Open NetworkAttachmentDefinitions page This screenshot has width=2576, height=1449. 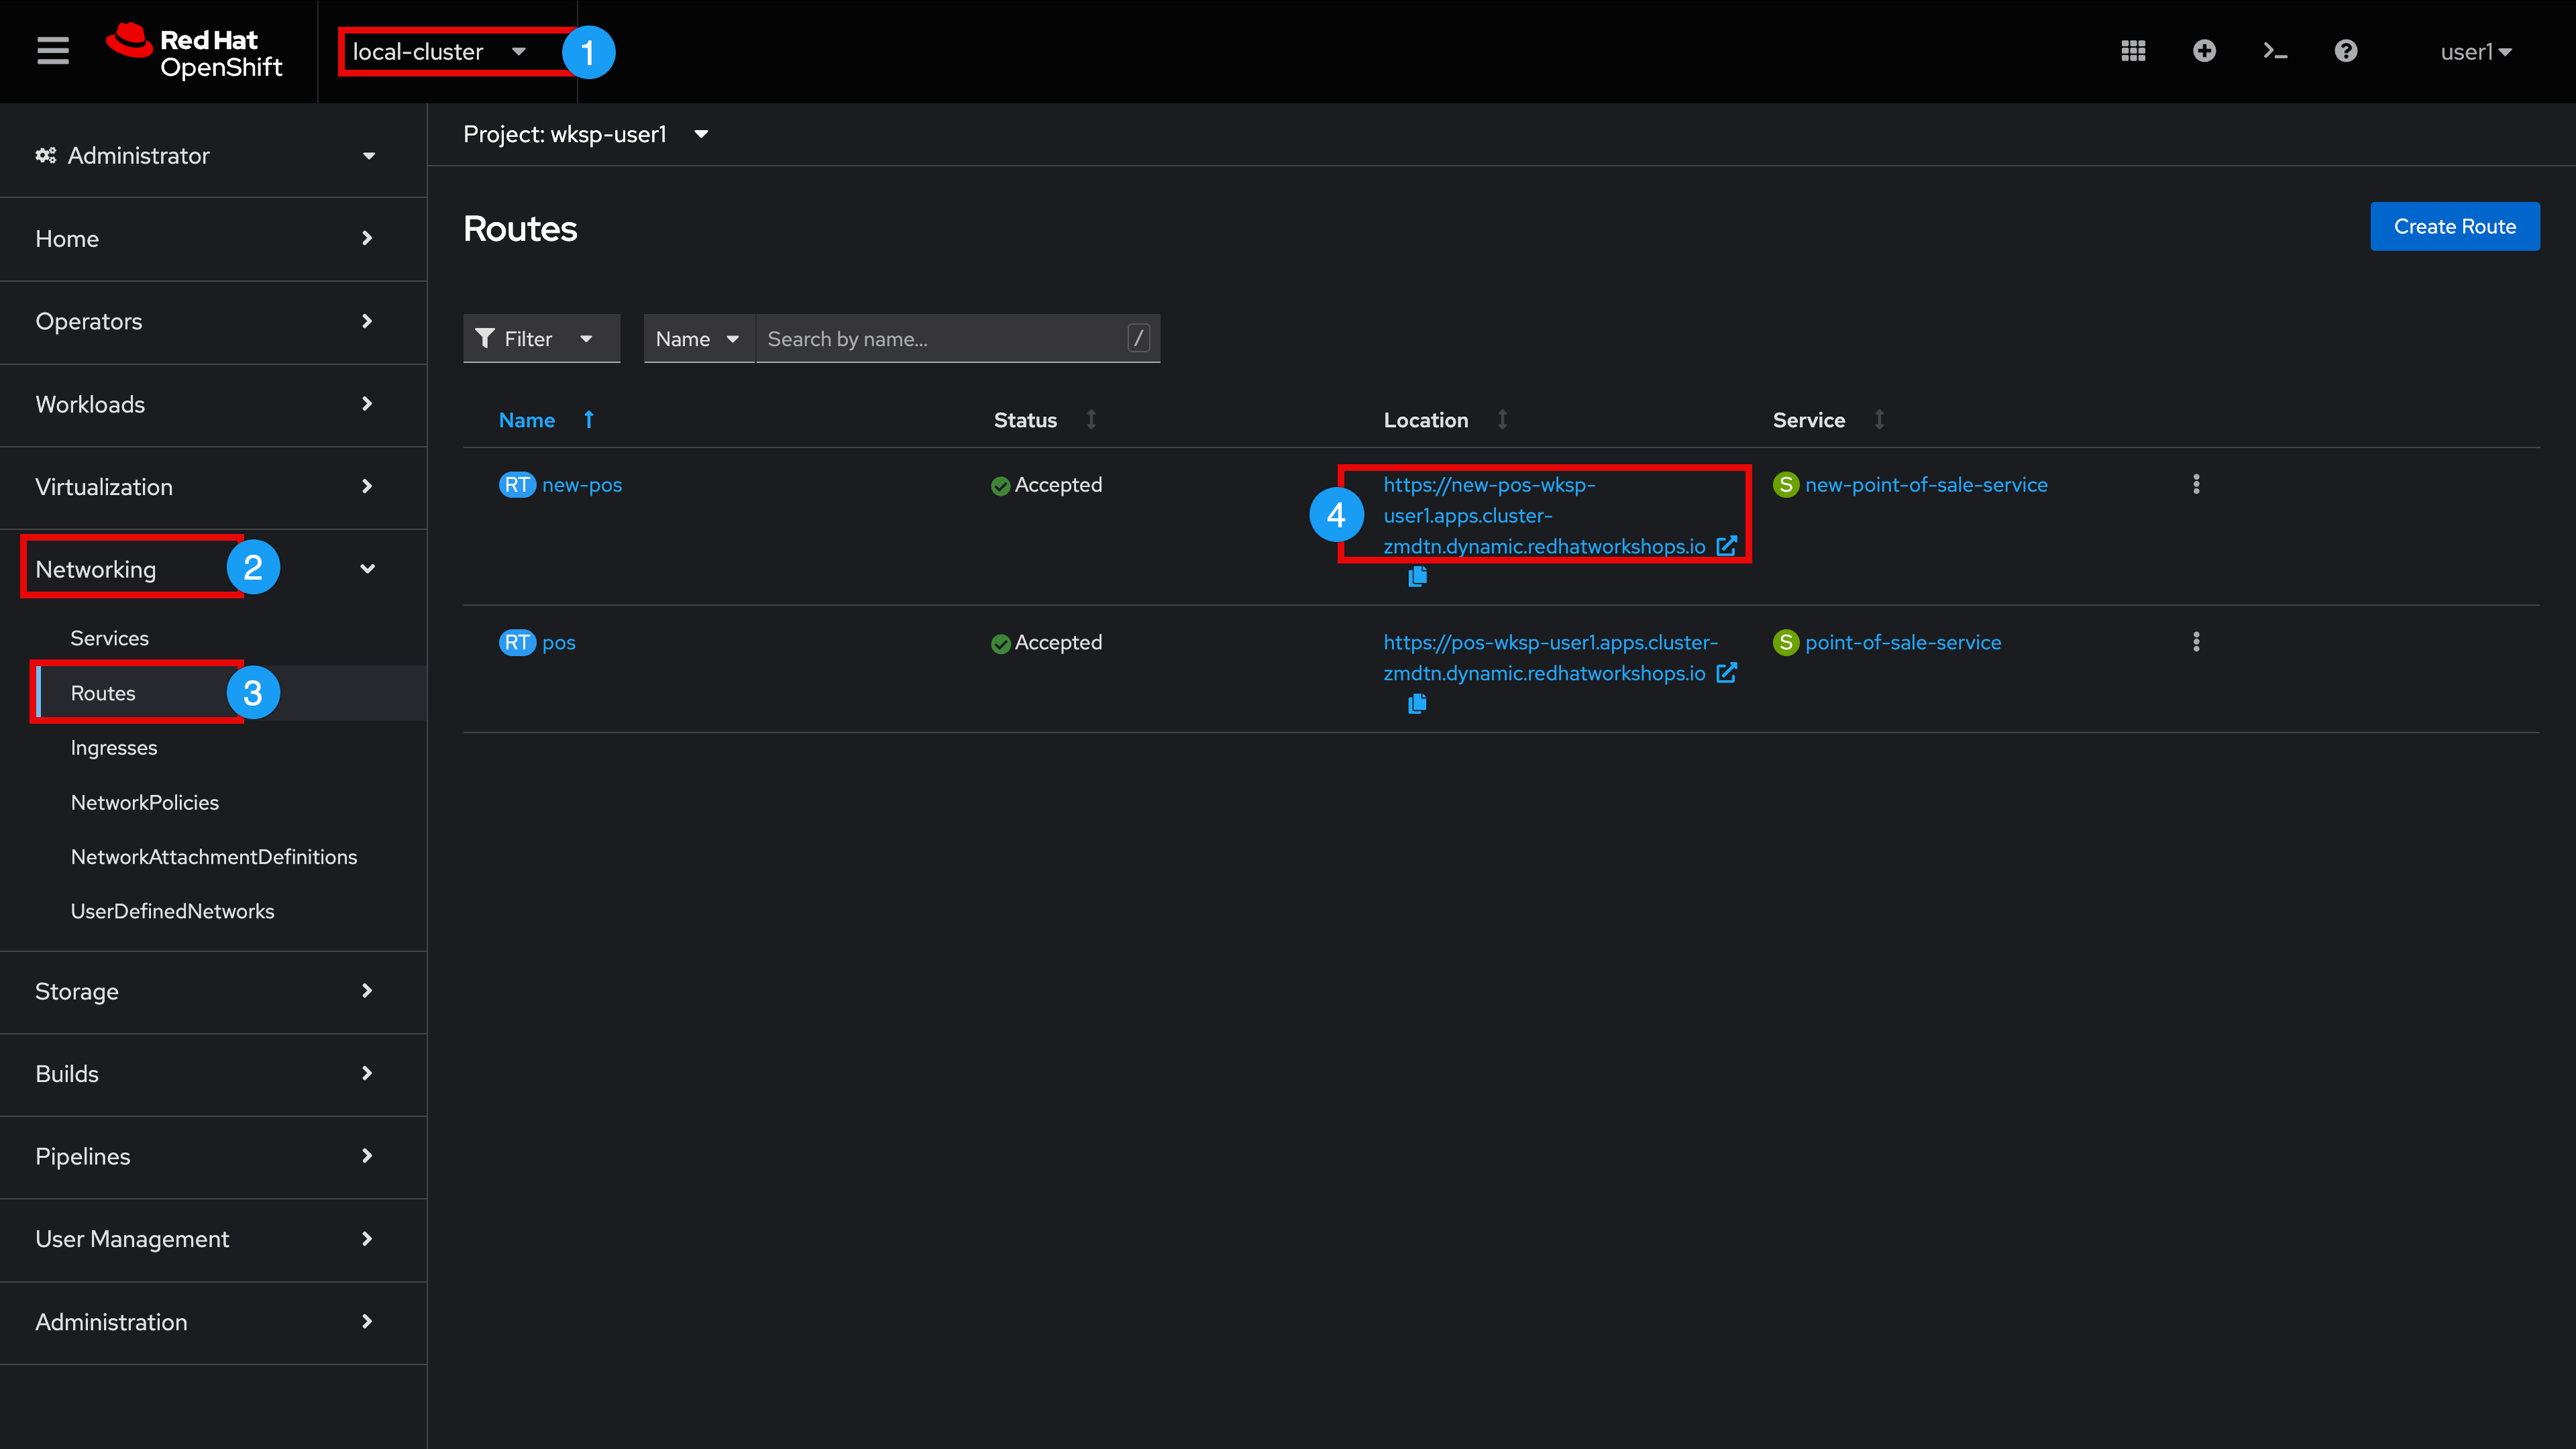214,857
